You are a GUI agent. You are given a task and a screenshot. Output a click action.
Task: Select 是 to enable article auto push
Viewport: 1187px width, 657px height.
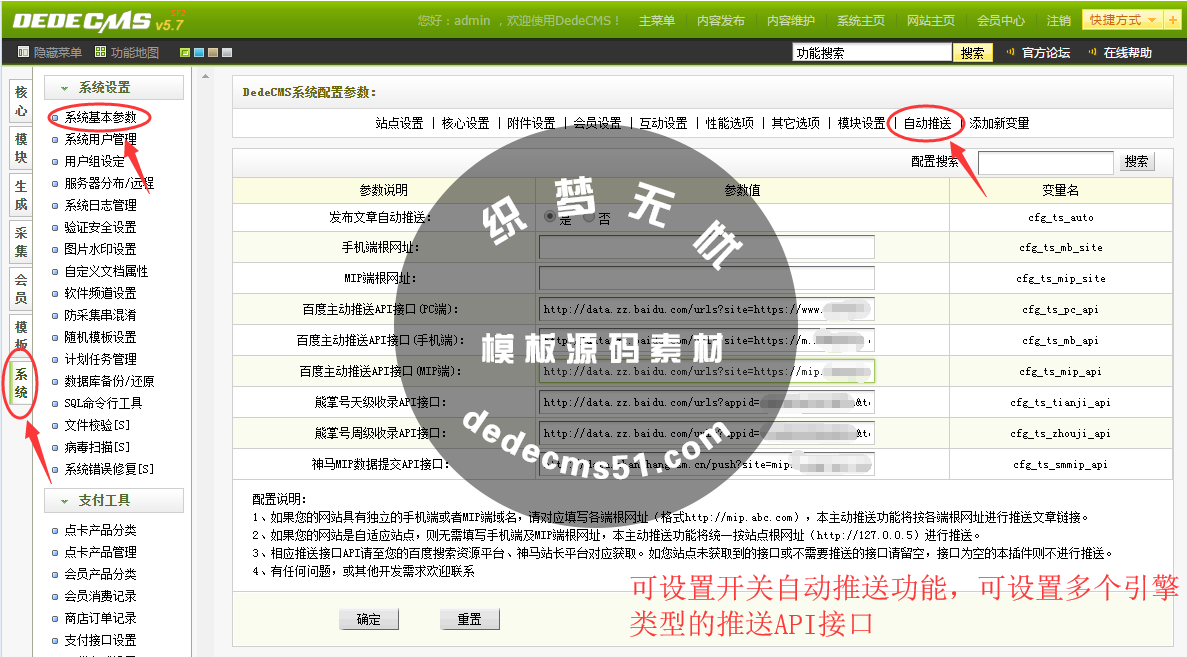tap(549, 216)
